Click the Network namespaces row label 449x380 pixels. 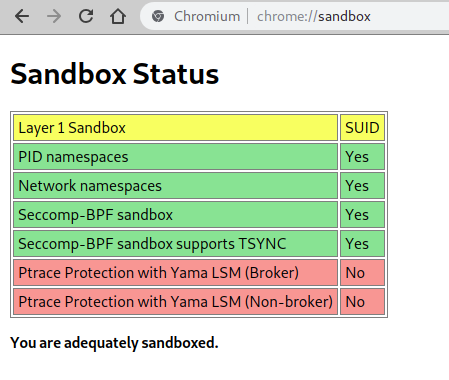coord(176,186)
